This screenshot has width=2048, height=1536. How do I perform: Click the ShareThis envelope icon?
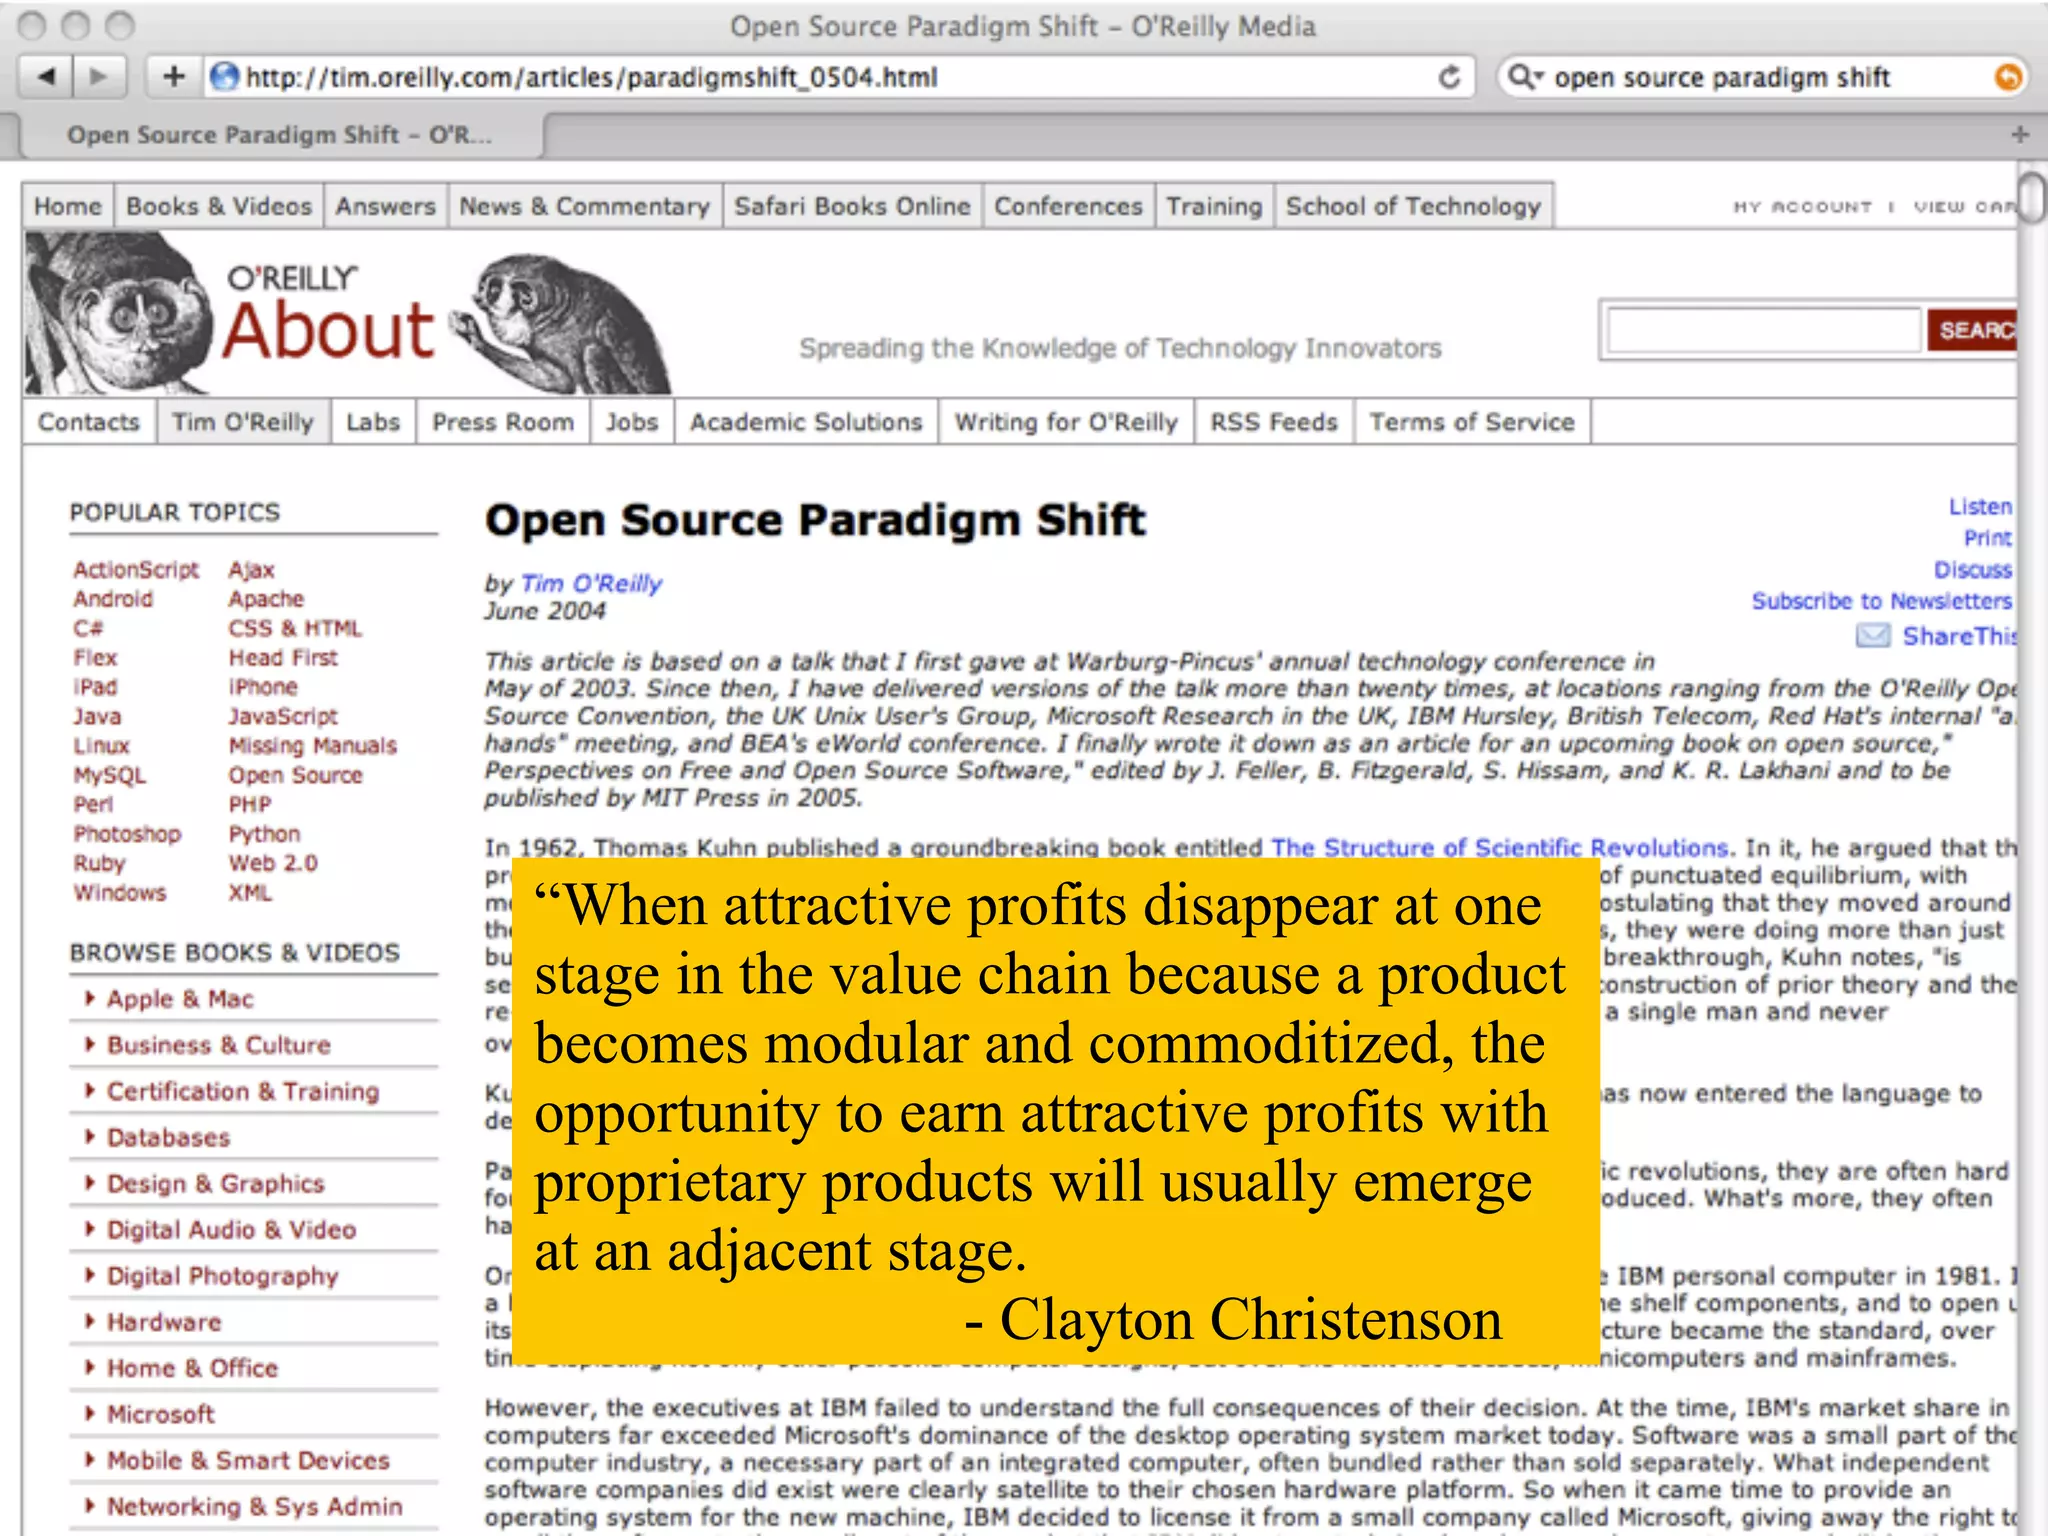point(1873,636)
